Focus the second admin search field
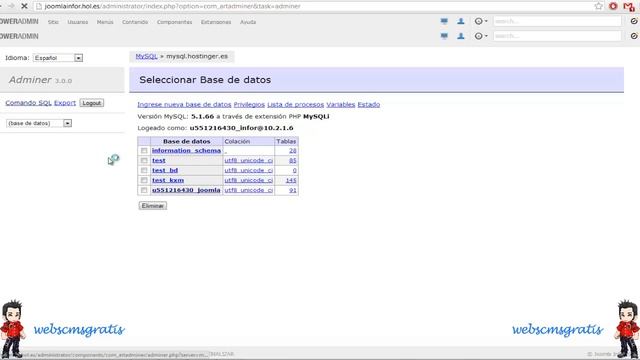 pyautogui.click(x=557, y=36)
